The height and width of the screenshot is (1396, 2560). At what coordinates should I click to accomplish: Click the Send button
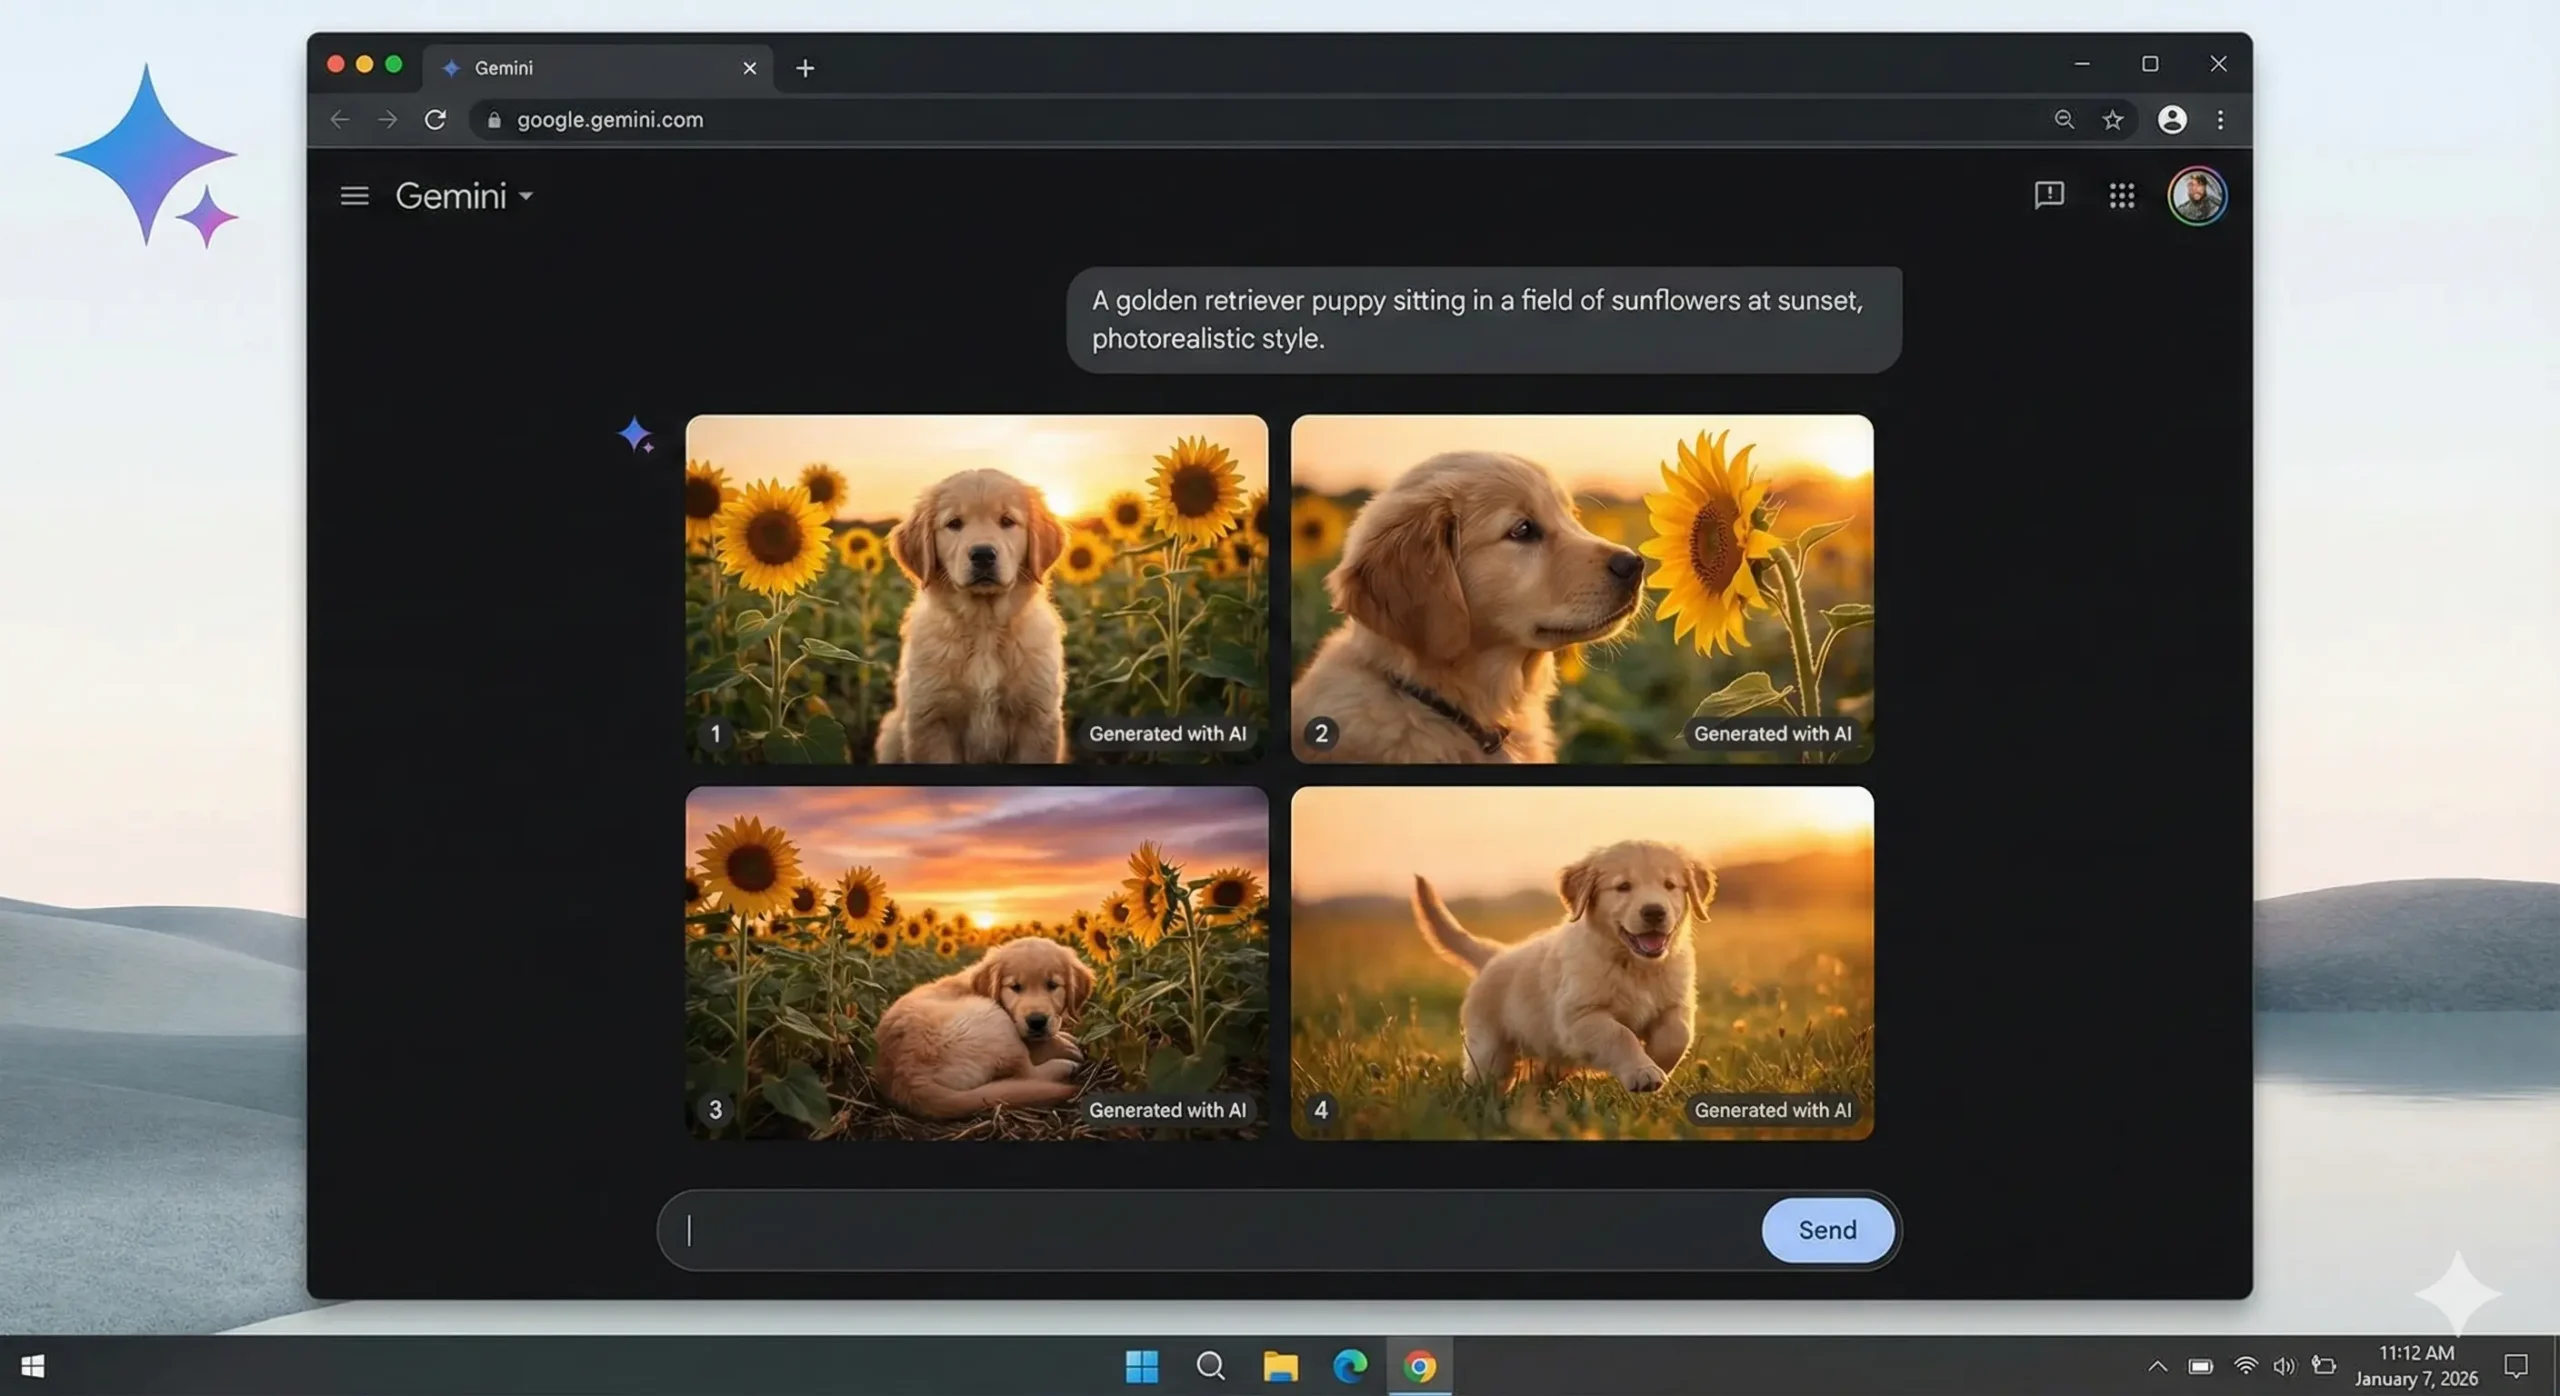(x=1827, y=1230)
